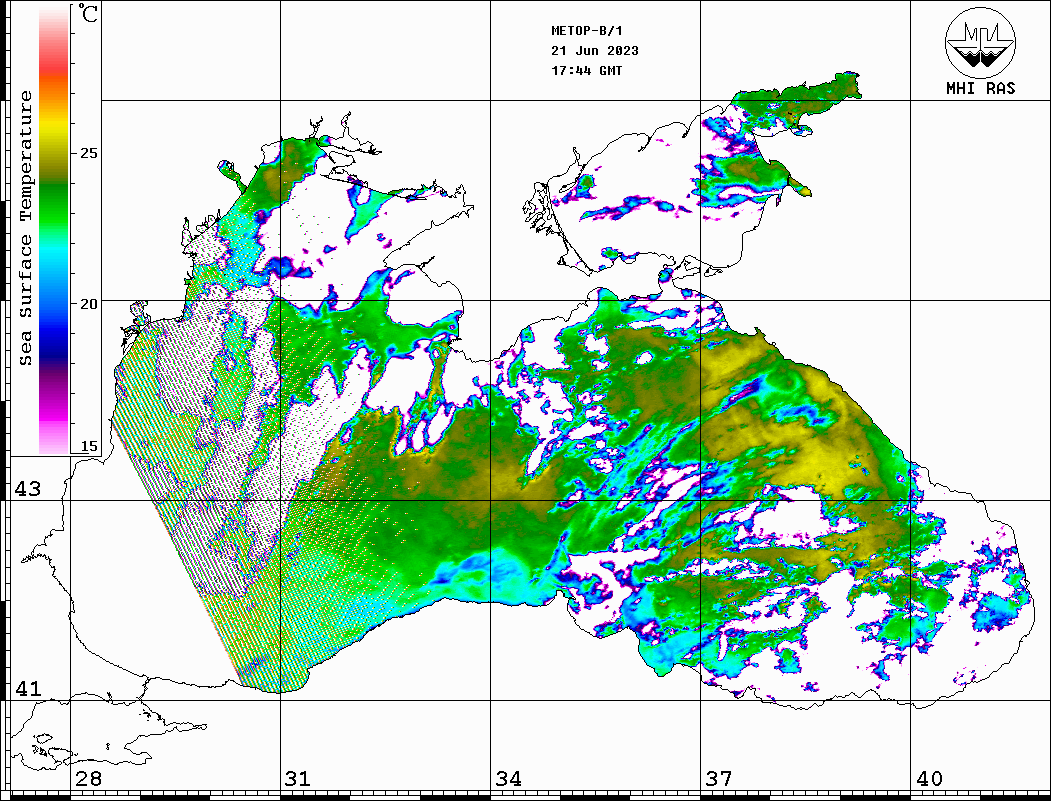Click the time '17:44 GMT'
This screenshot has width=1051, height=801.
[586, 70]
